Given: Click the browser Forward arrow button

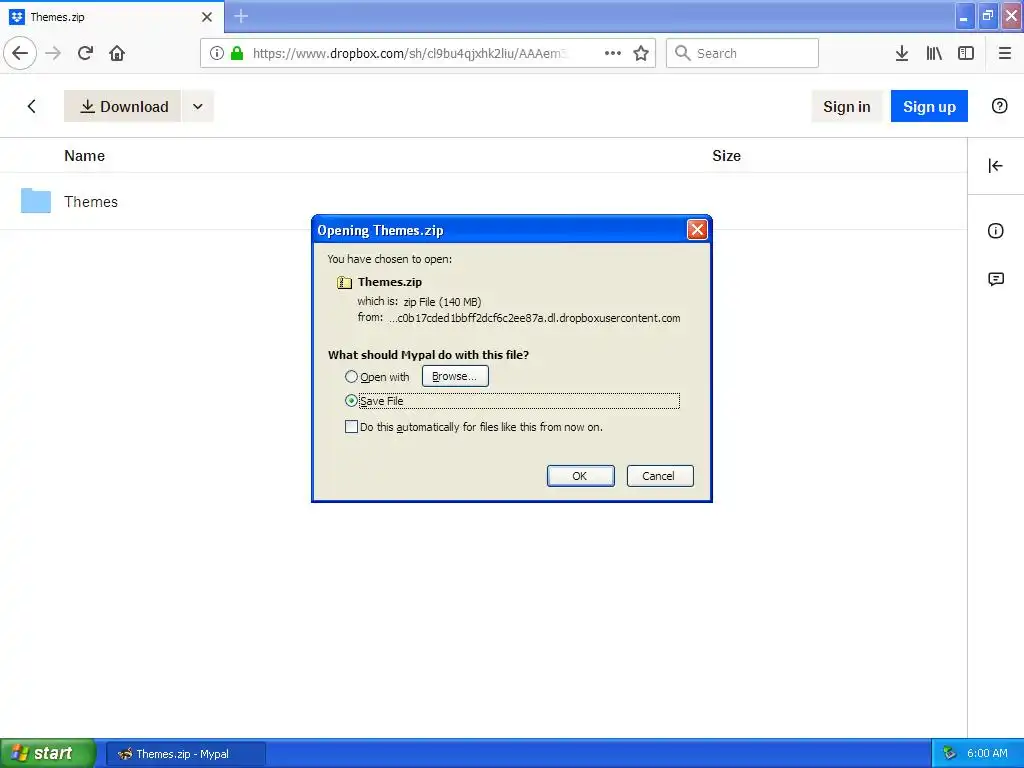Looking at the screenshot, I should (54, 53).
